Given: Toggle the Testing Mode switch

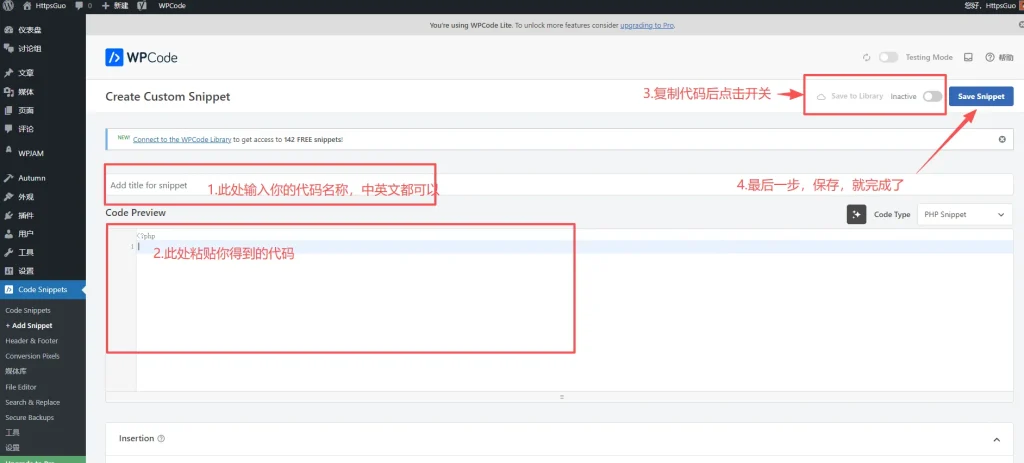Looking at the screenshot, I should click(888, 58).
